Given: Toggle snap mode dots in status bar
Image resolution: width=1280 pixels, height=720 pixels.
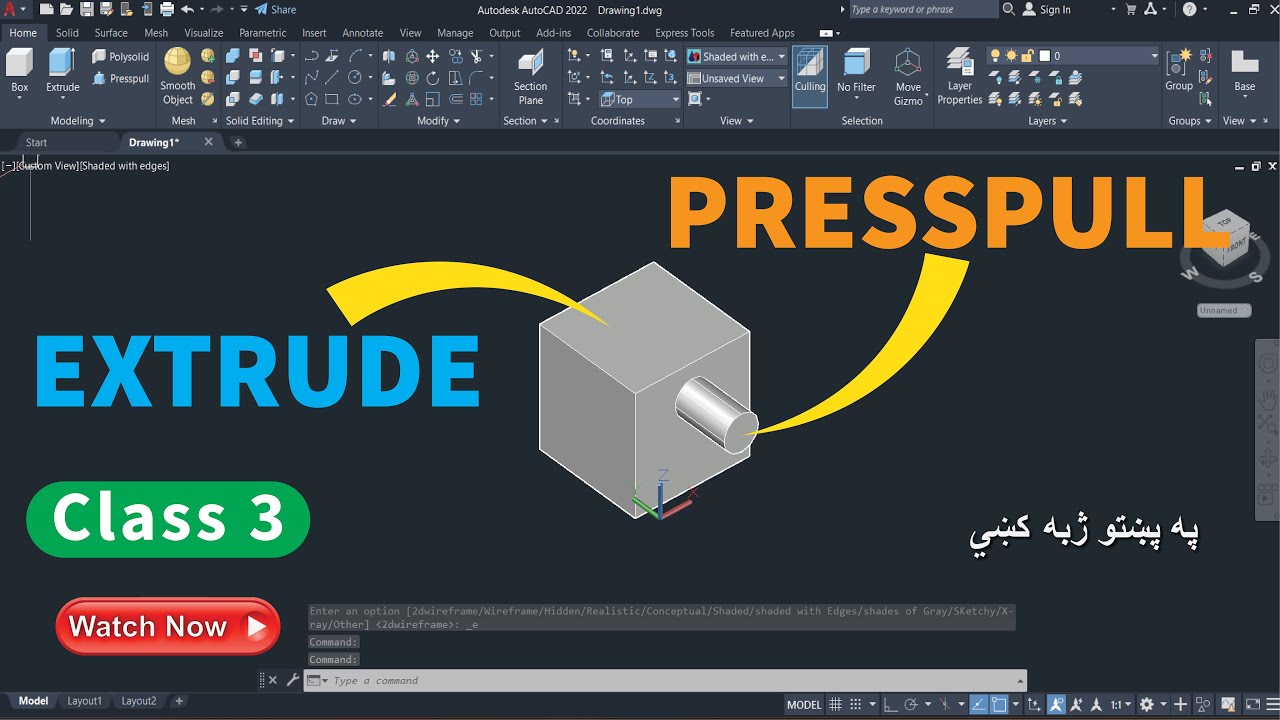Looking at the screenshot, I should (857, 704).
